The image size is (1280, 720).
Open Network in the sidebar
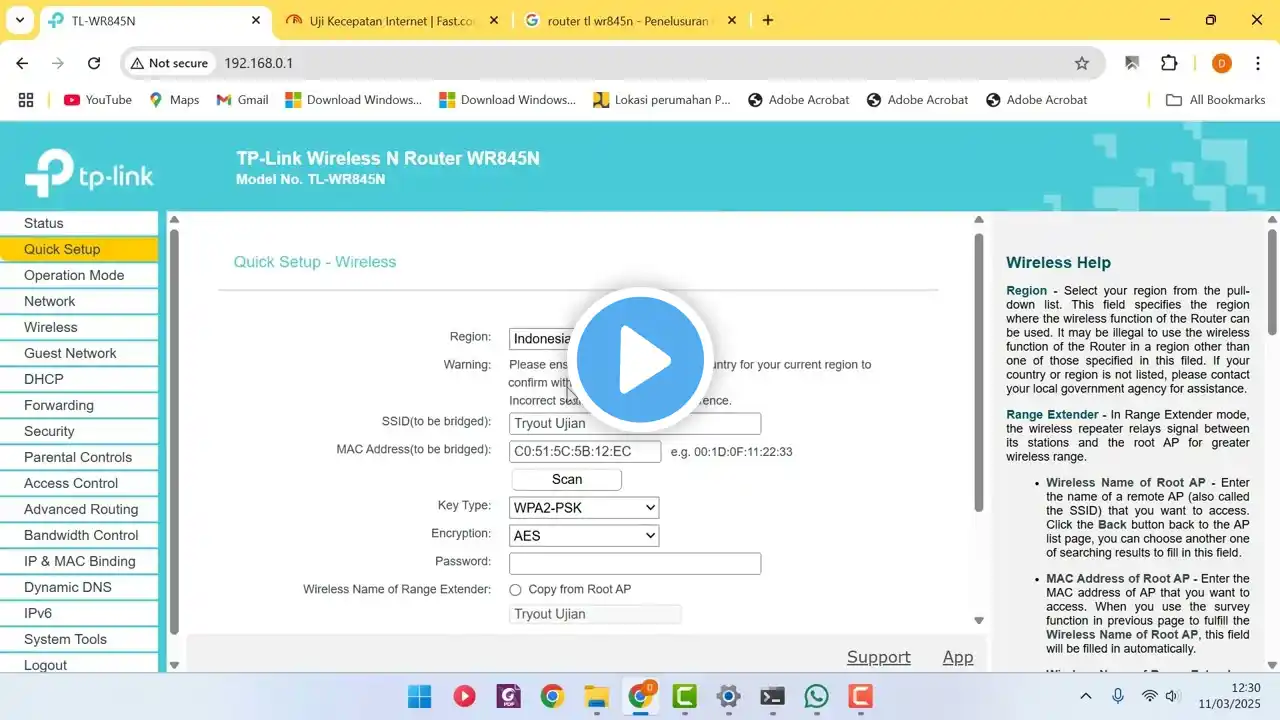79,301
